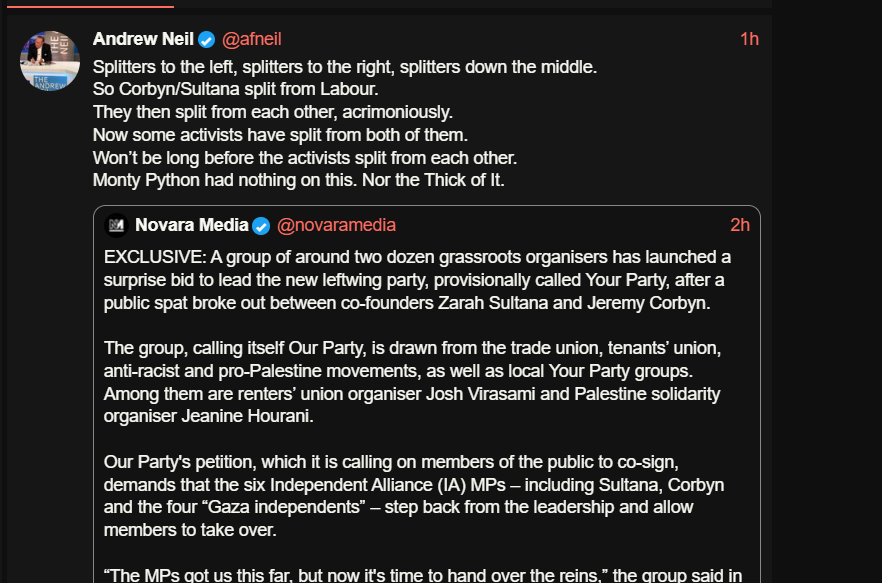882x583 pixels.
Task: Open quoted tweet's EXCLUSIVE paragraph
Action: 417,280
